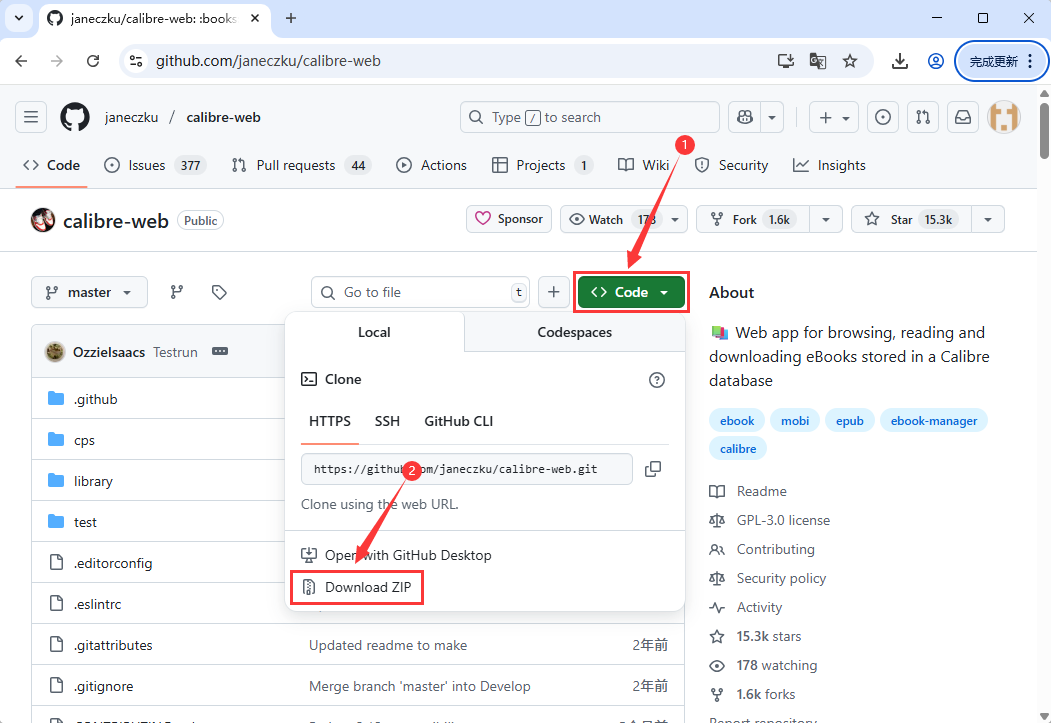Open the issues shortcut icon in header
This screenshot has height=723, width=1051.
(883, 117)
